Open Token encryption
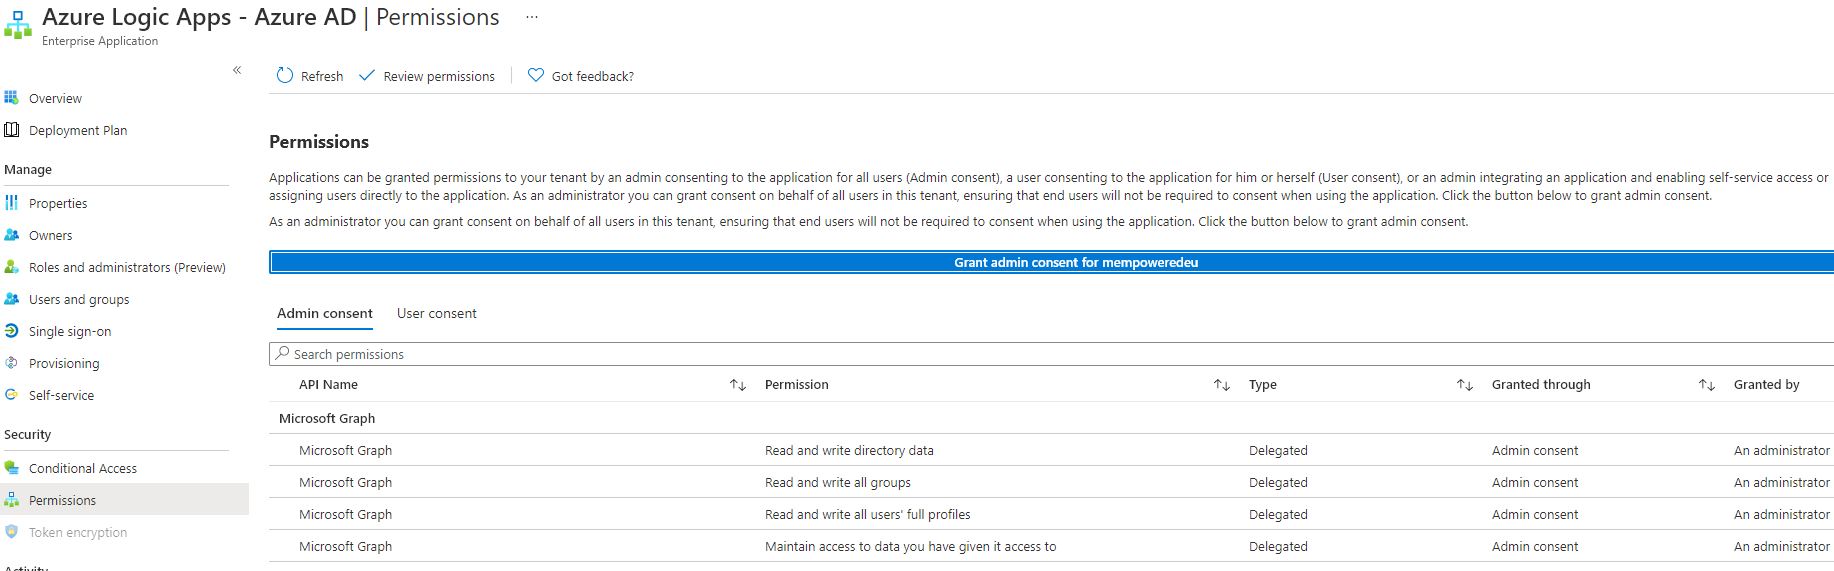The height and width of the screenshot is (571, 1834). coord(78,532)
